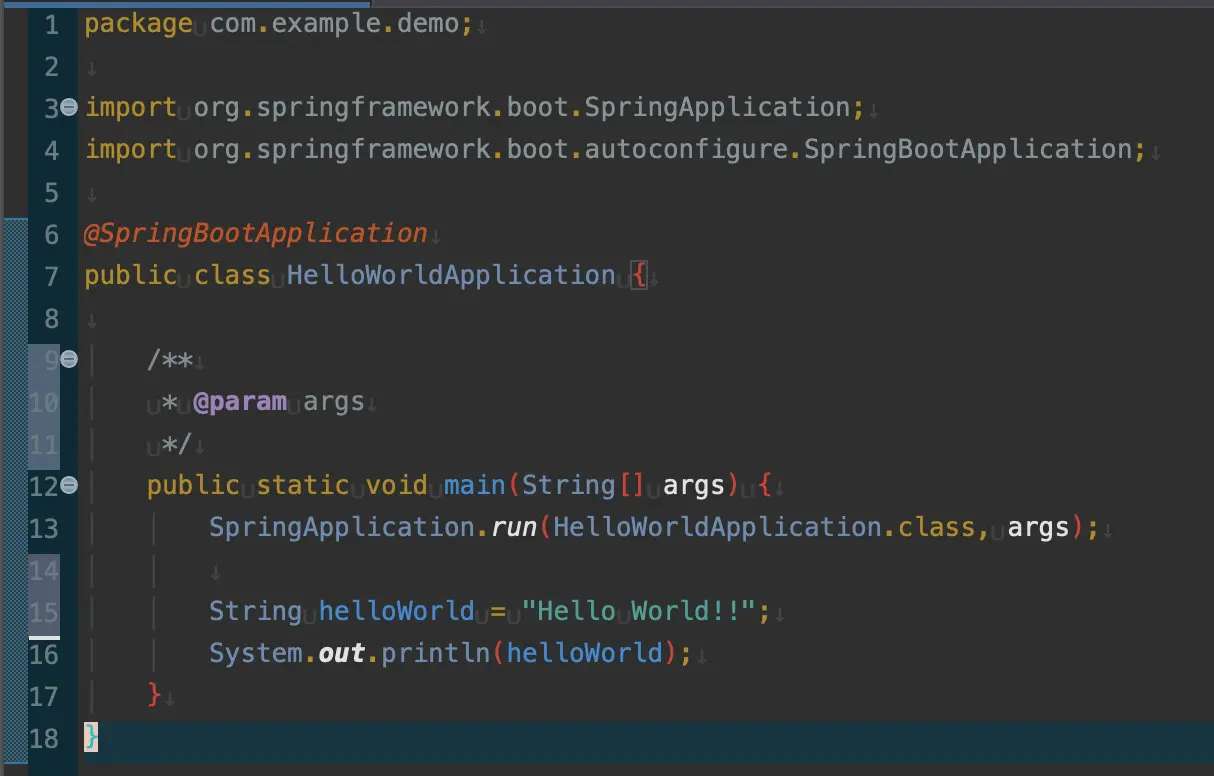This screenshot has height=776, width=1214.
Task: Click the closing brace on line 17
Action: 154,694
